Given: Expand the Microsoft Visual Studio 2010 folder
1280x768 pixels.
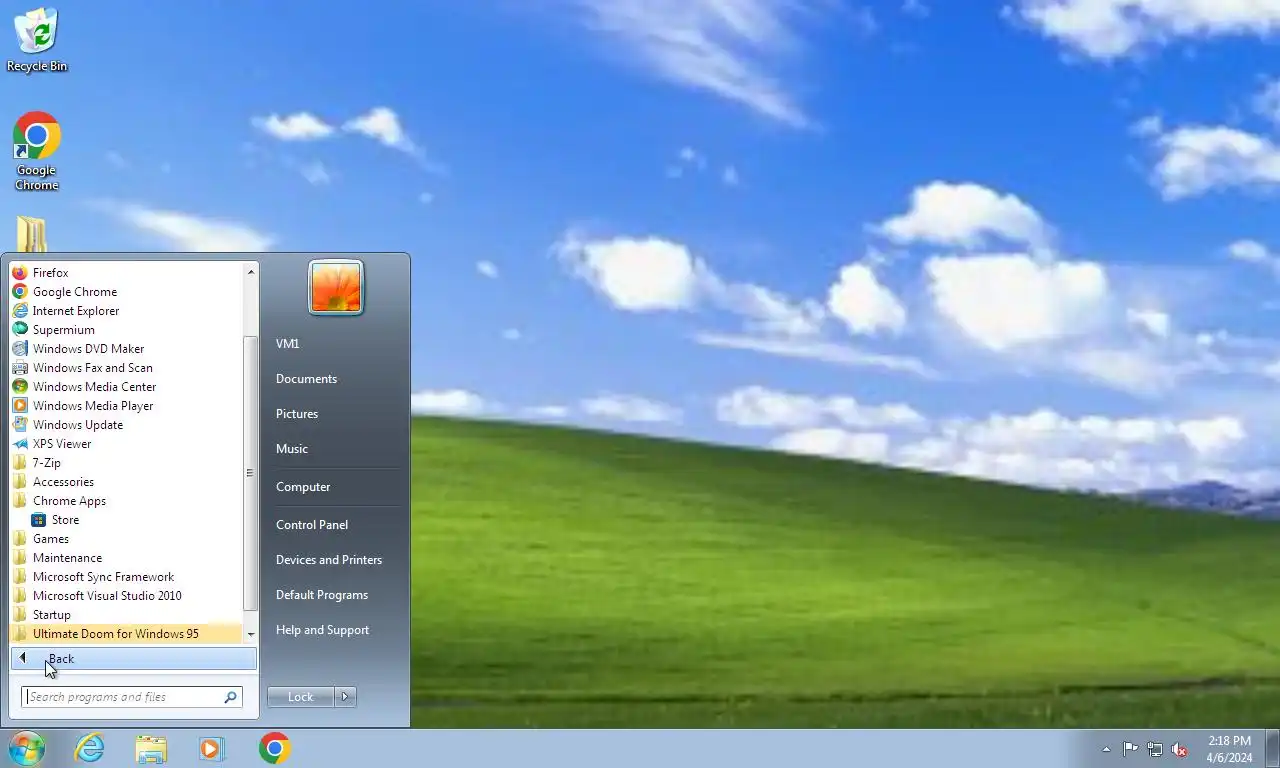Looking at the screenshot, I should click(x=126, y=595).
